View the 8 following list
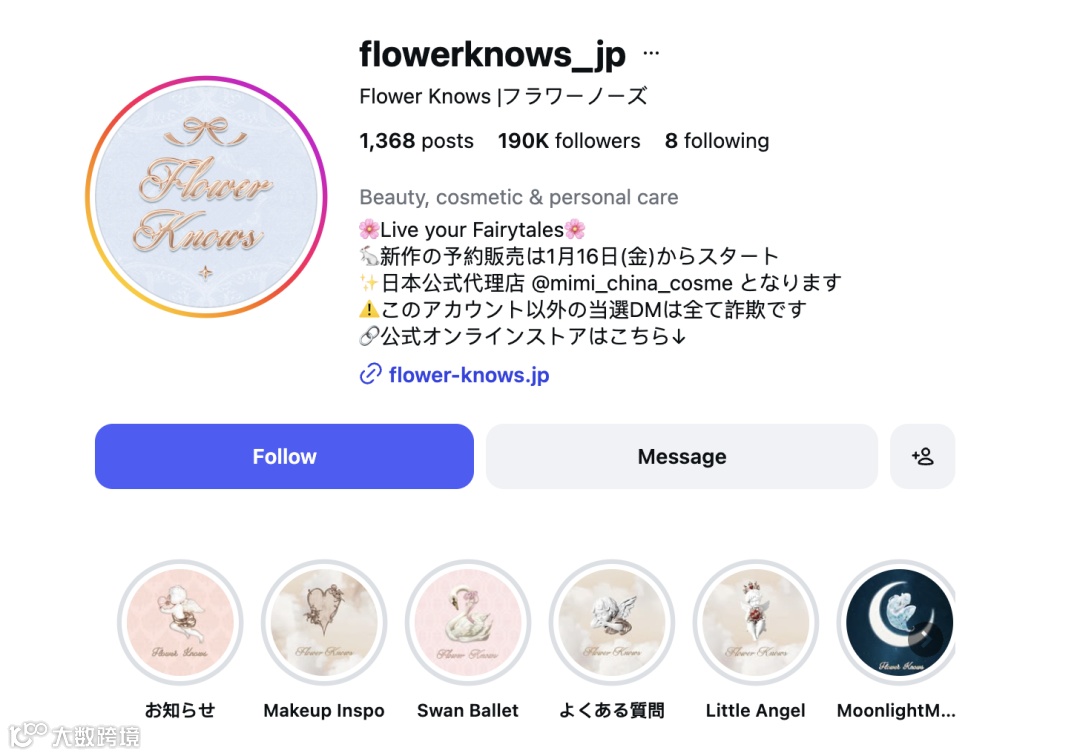 716,141
